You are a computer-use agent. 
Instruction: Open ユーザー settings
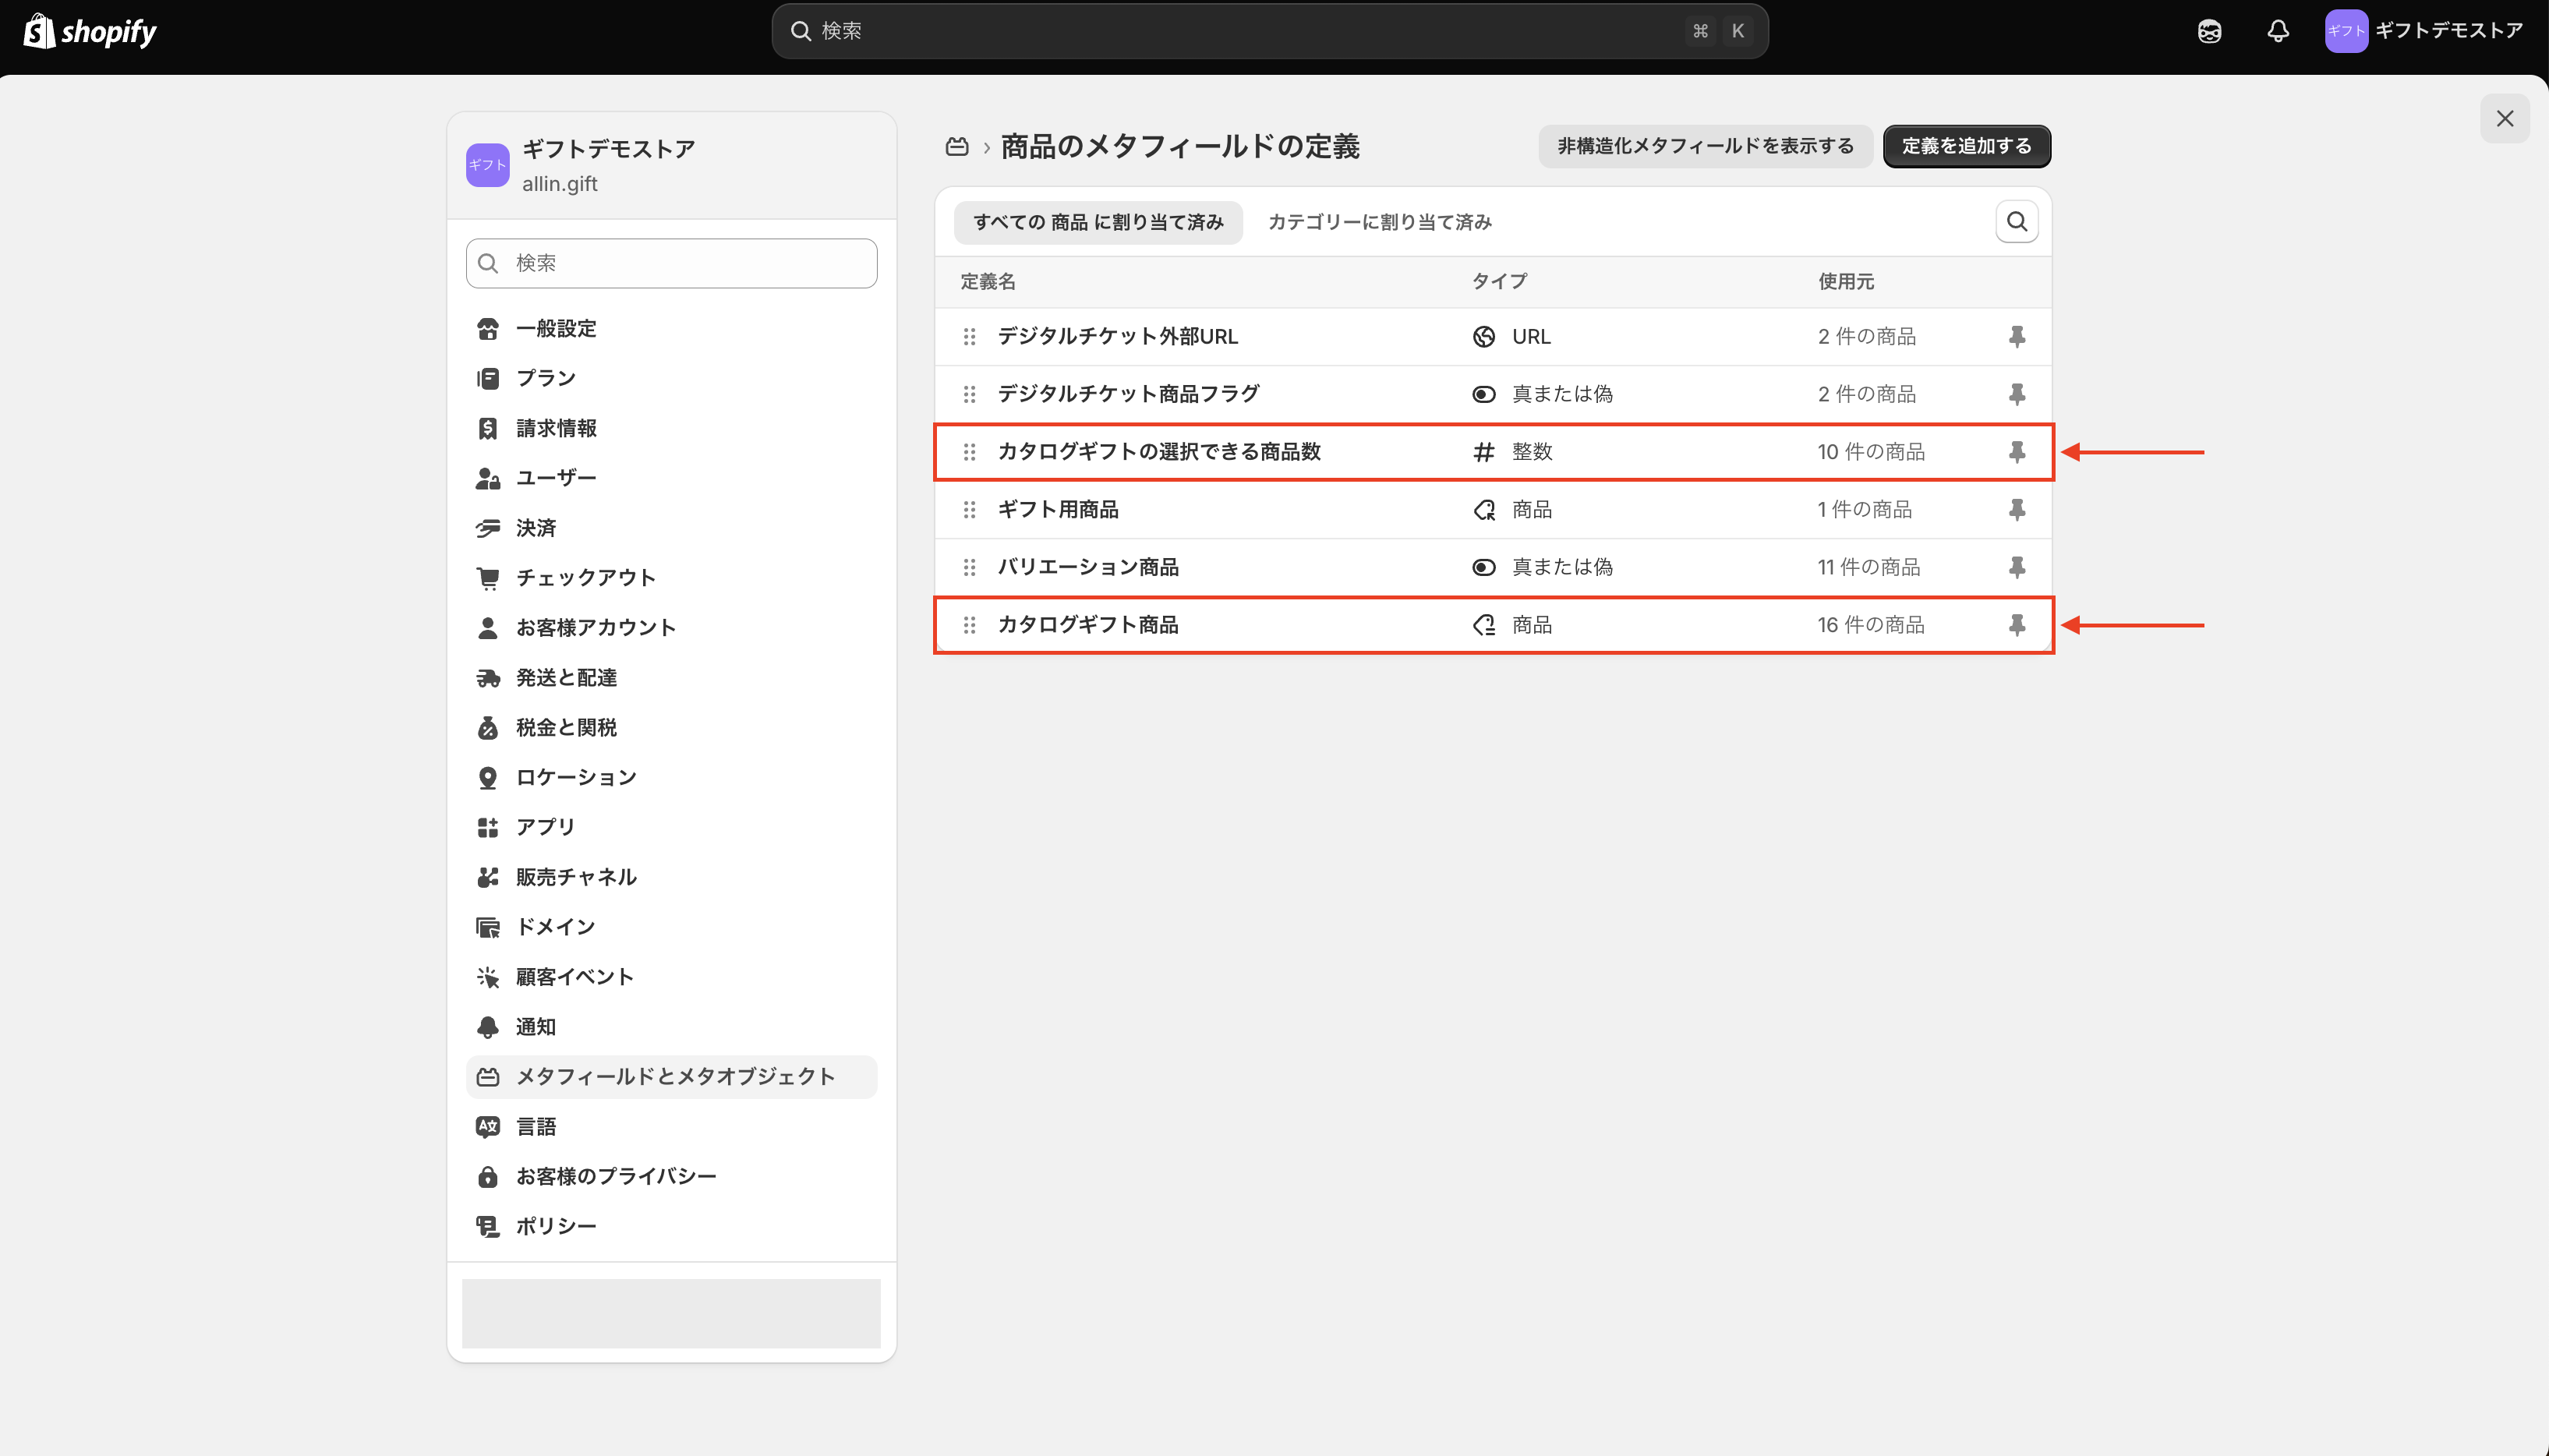671,478
